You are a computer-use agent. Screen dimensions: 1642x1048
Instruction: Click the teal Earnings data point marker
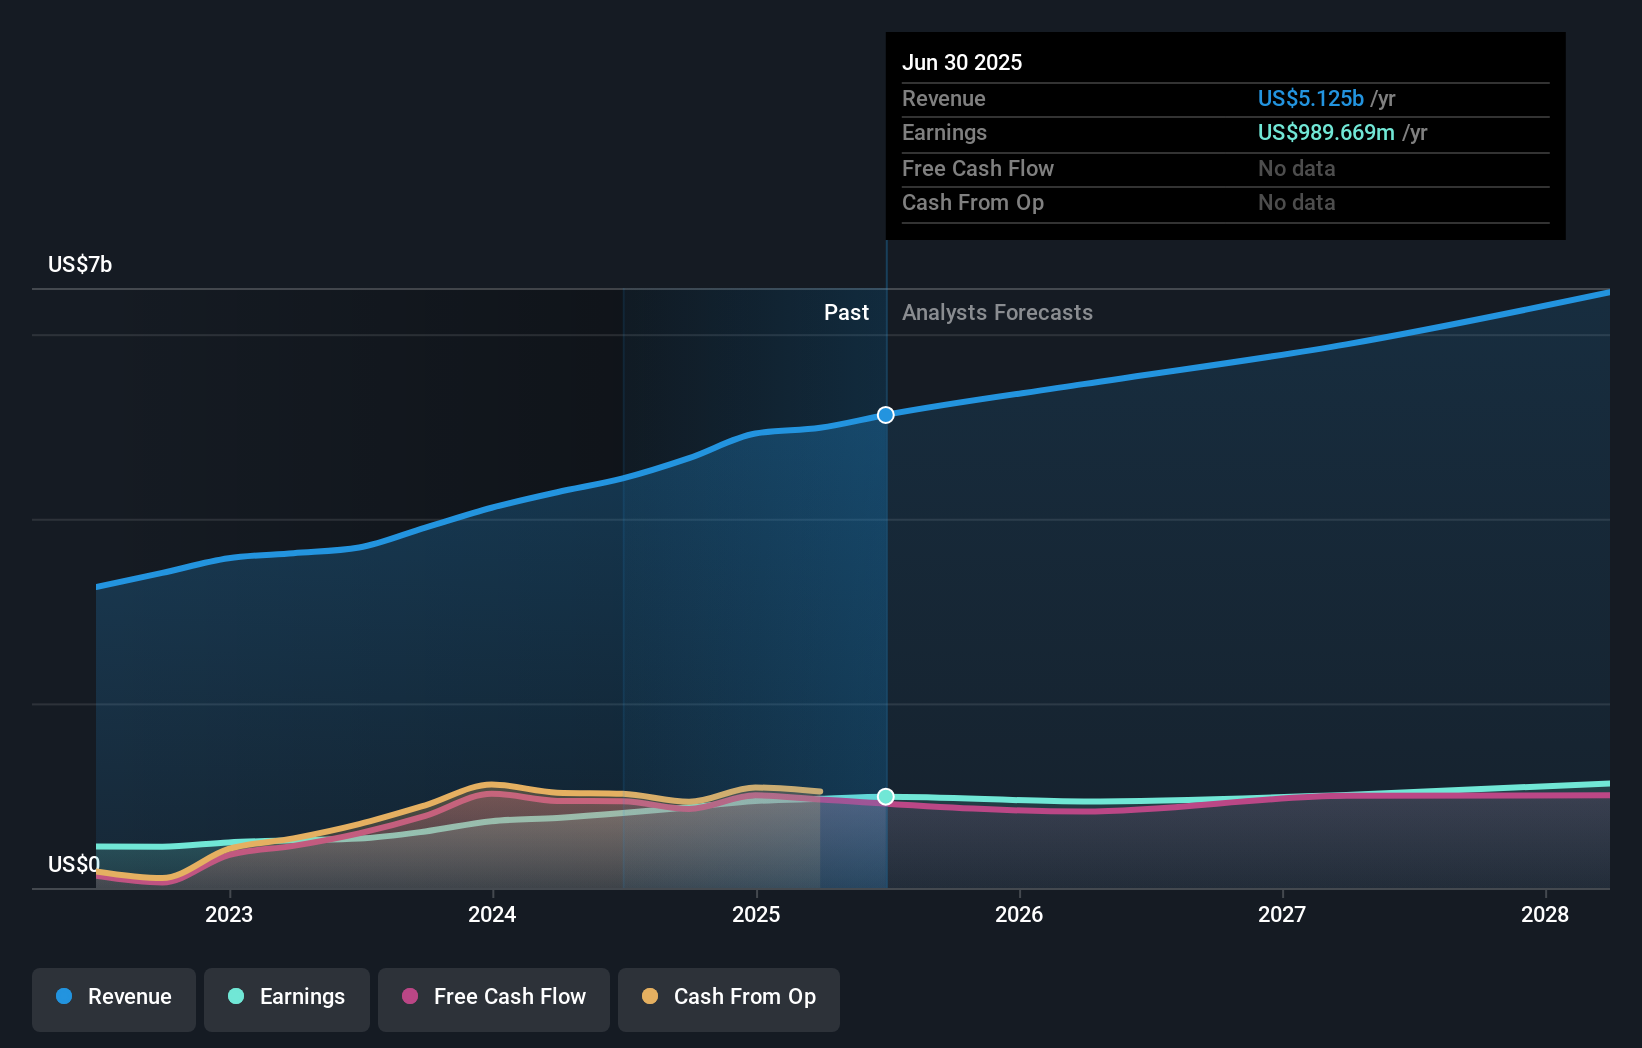pyautogui.click(x=886, y=797)
